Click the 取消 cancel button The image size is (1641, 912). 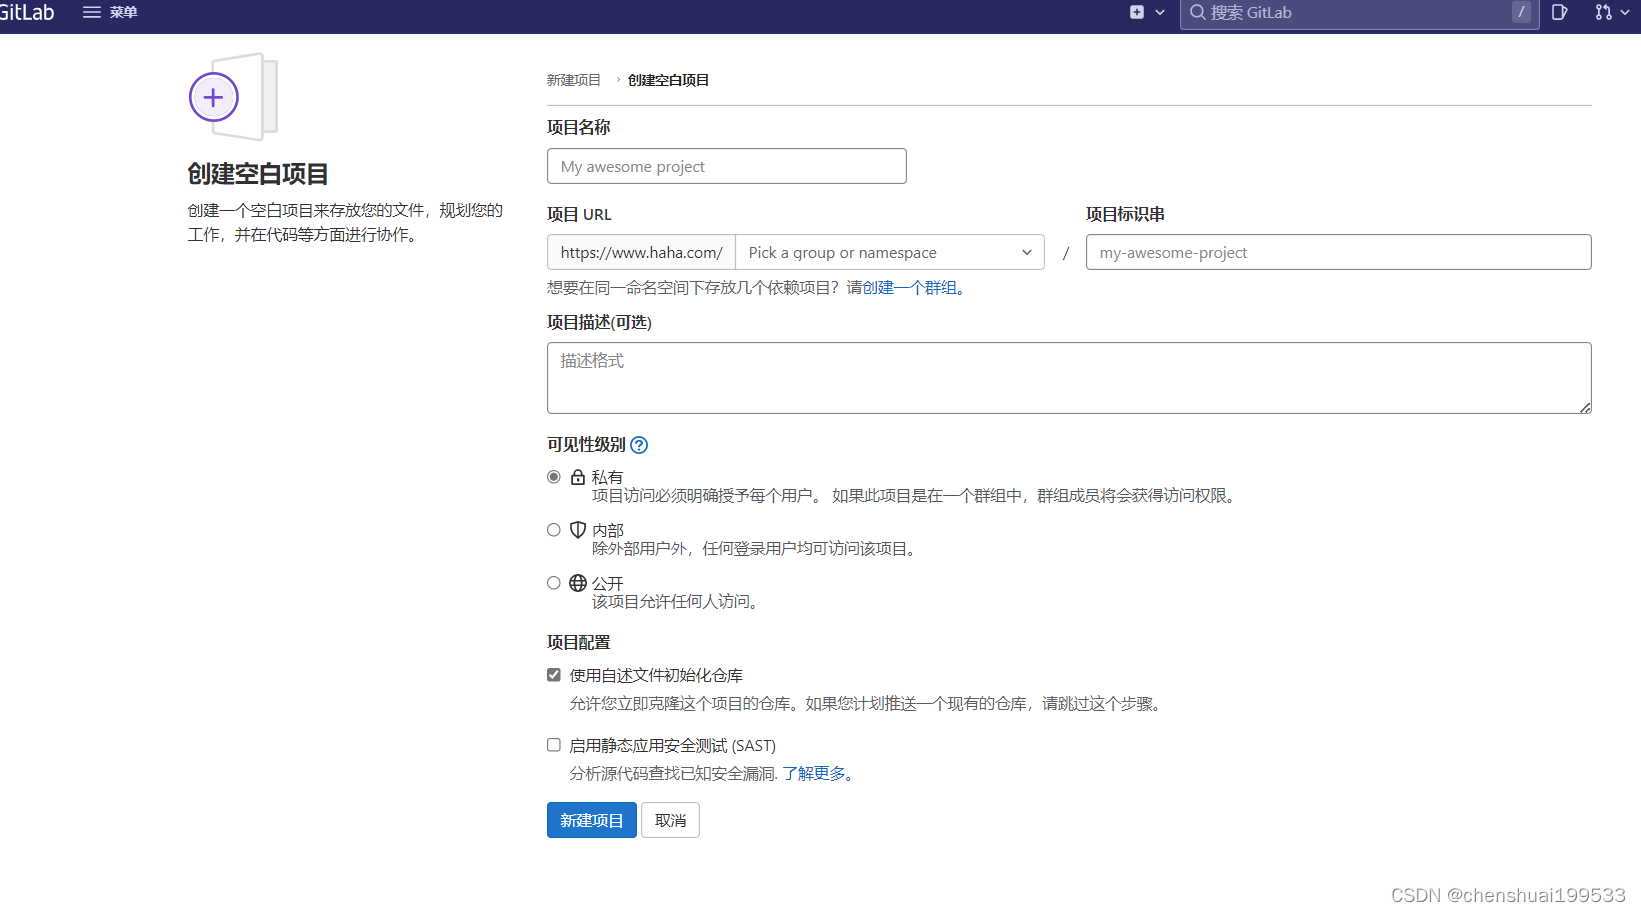click(670, 820)
